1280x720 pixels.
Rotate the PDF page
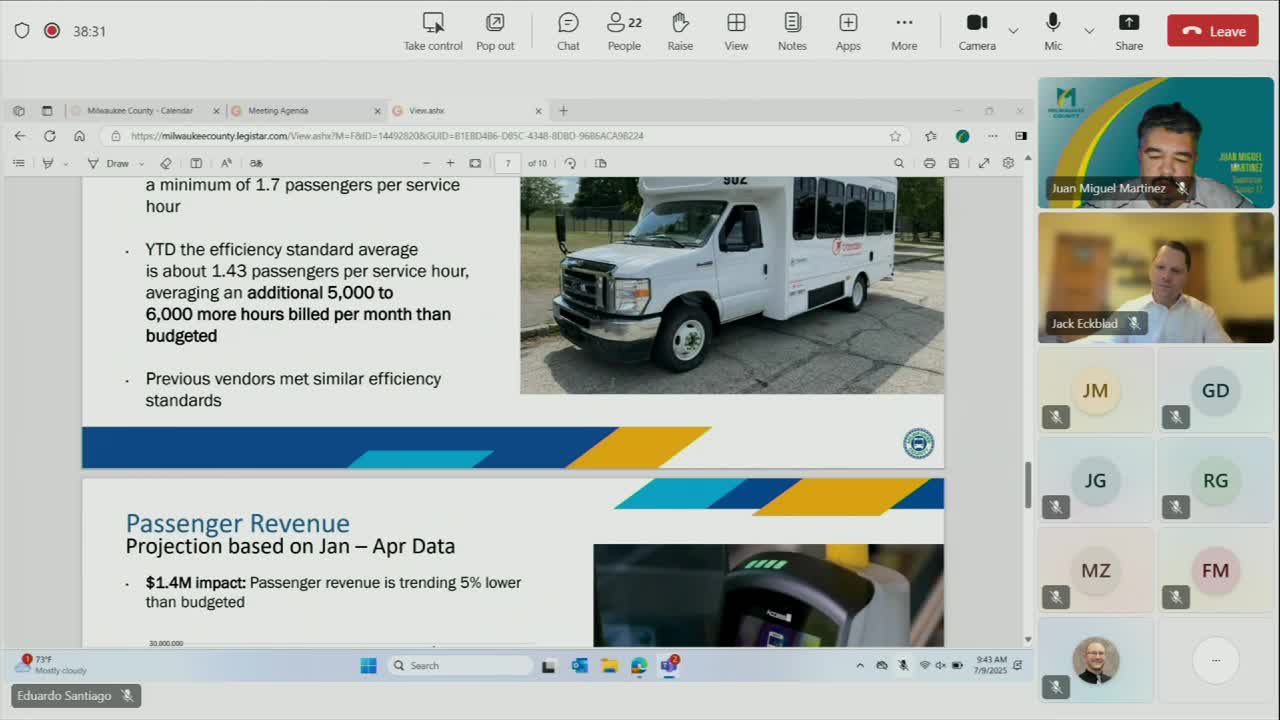[x=570, y=163]
